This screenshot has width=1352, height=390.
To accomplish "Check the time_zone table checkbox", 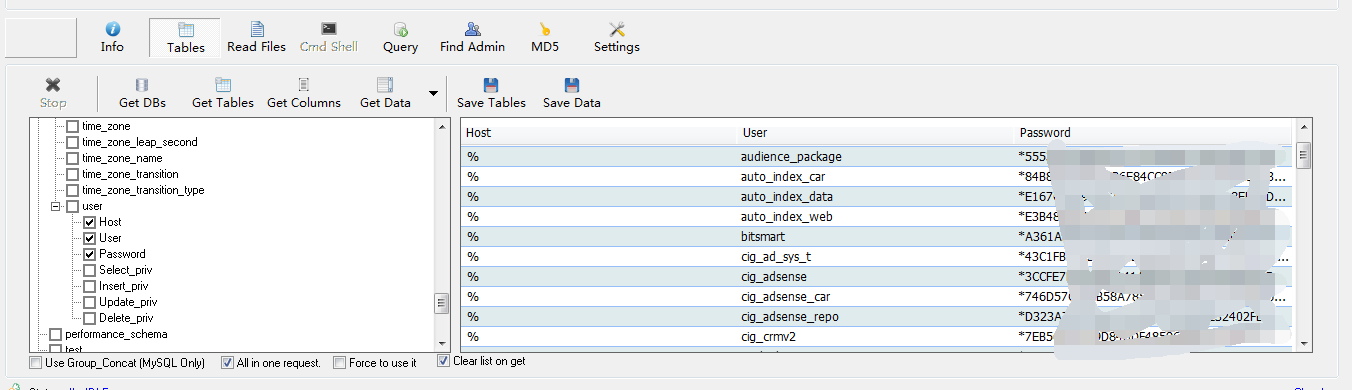I will coord(72,126).
